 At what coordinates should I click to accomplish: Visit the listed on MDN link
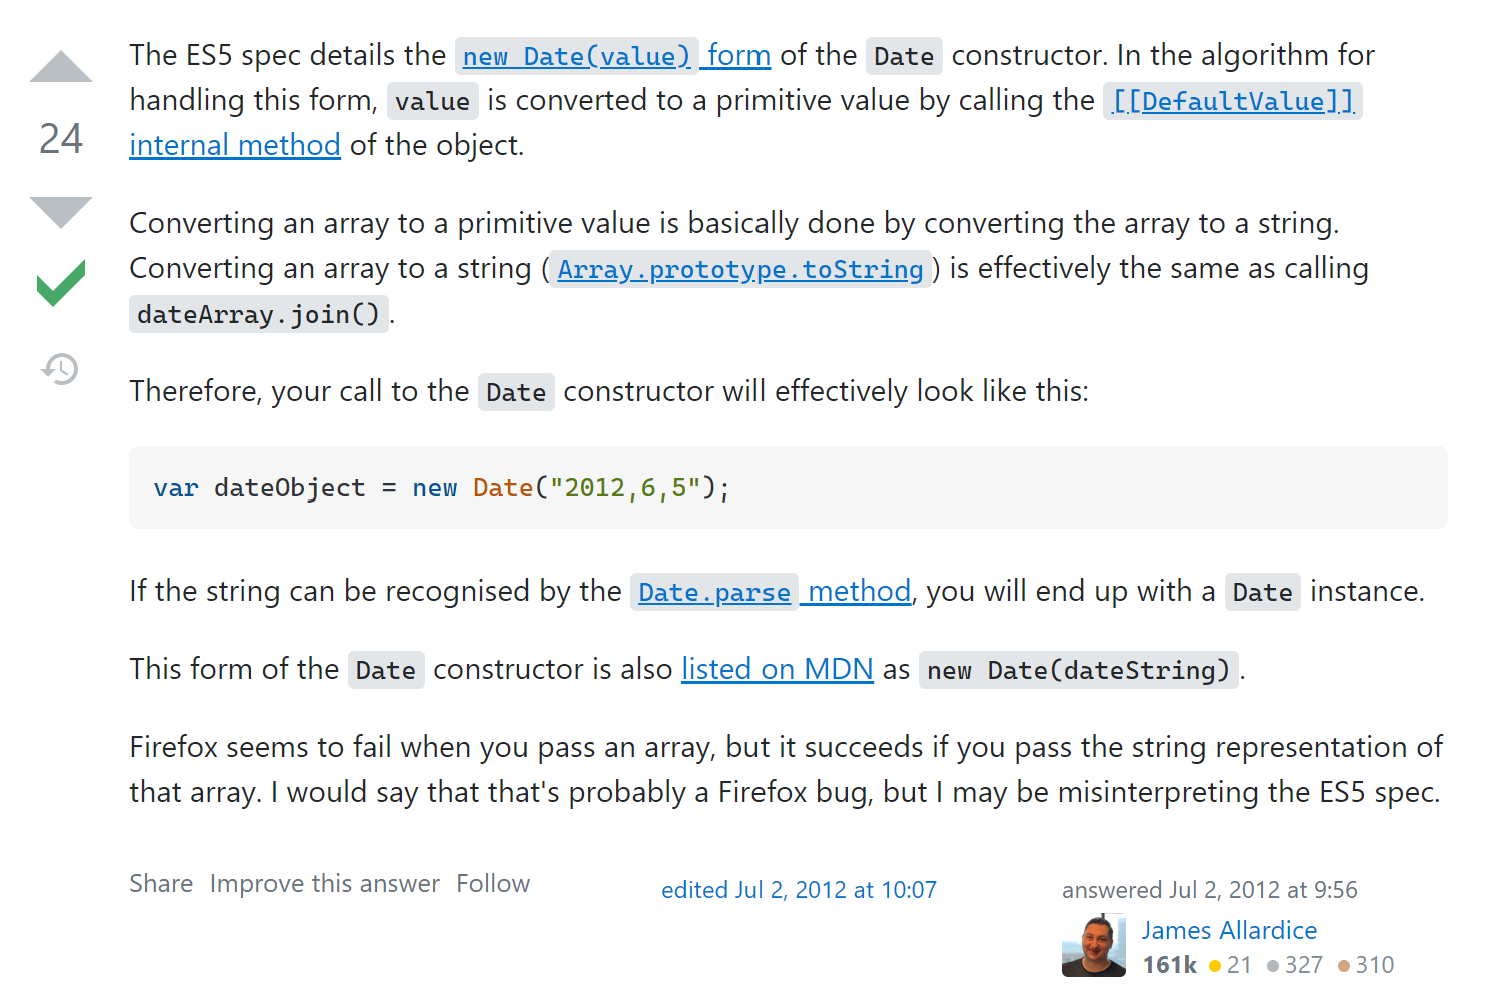[x=777, y=668]
